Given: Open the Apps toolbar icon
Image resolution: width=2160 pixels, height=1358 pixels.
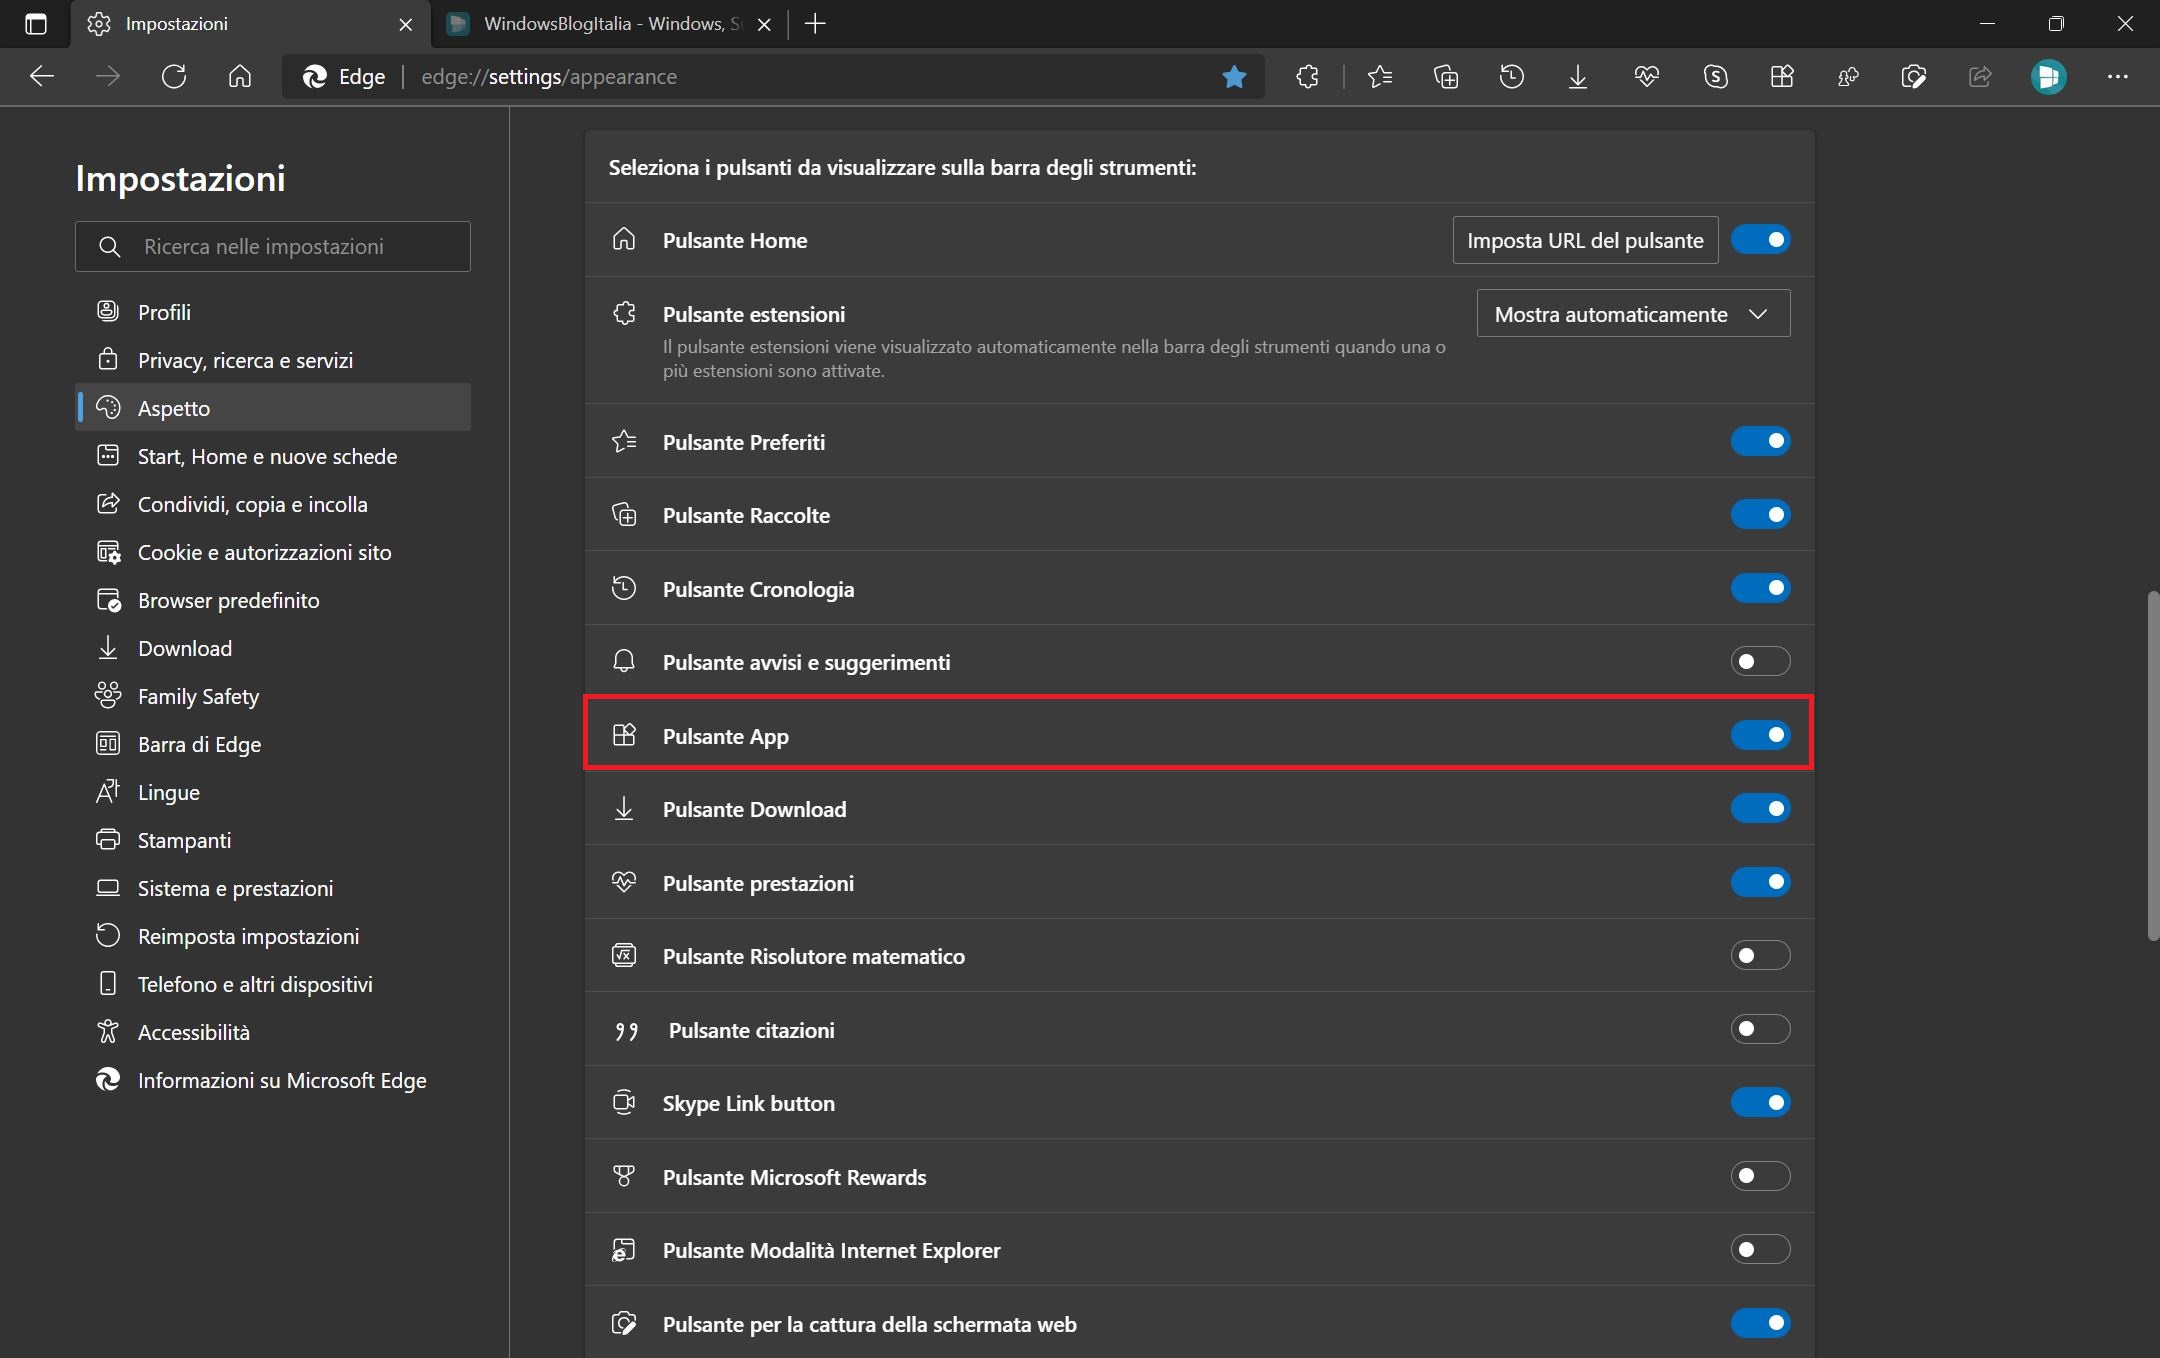Looking at the screenshot, I should (x=1782, y=77).
